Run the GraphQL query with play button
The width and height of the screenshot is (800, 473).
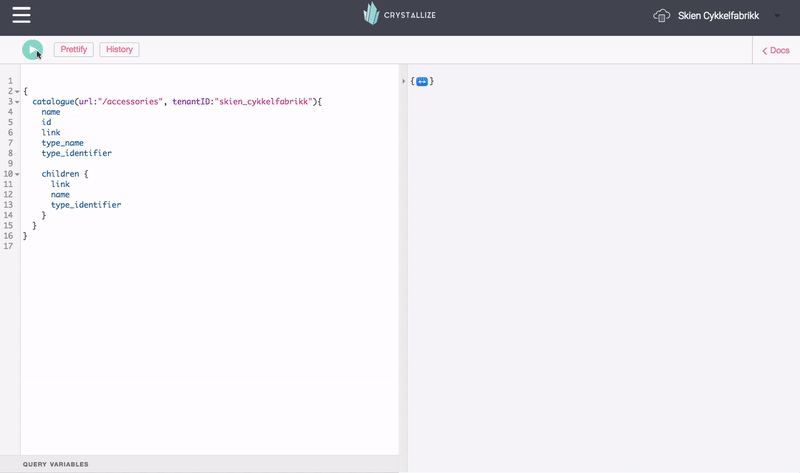tap(32, 49)
